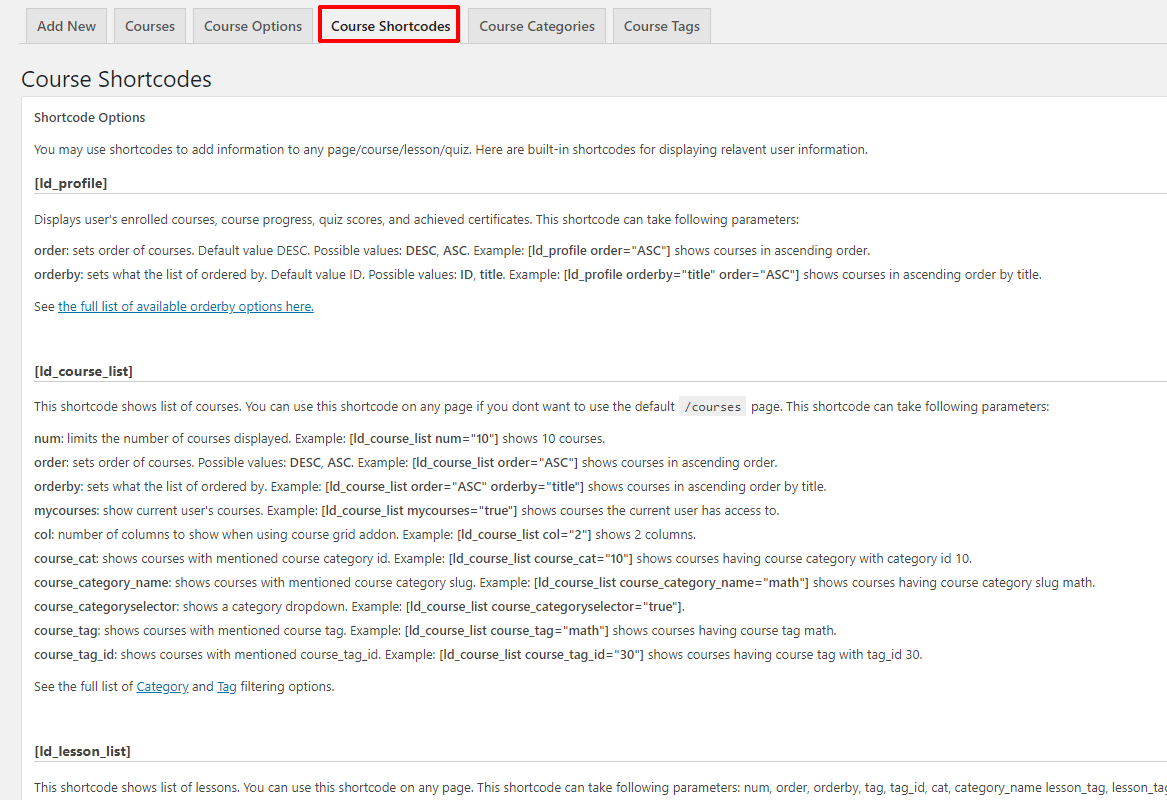Click the [ld_profile] shortcode heading
Viewport: 1167px width, 800px height.
click(70, 183)
